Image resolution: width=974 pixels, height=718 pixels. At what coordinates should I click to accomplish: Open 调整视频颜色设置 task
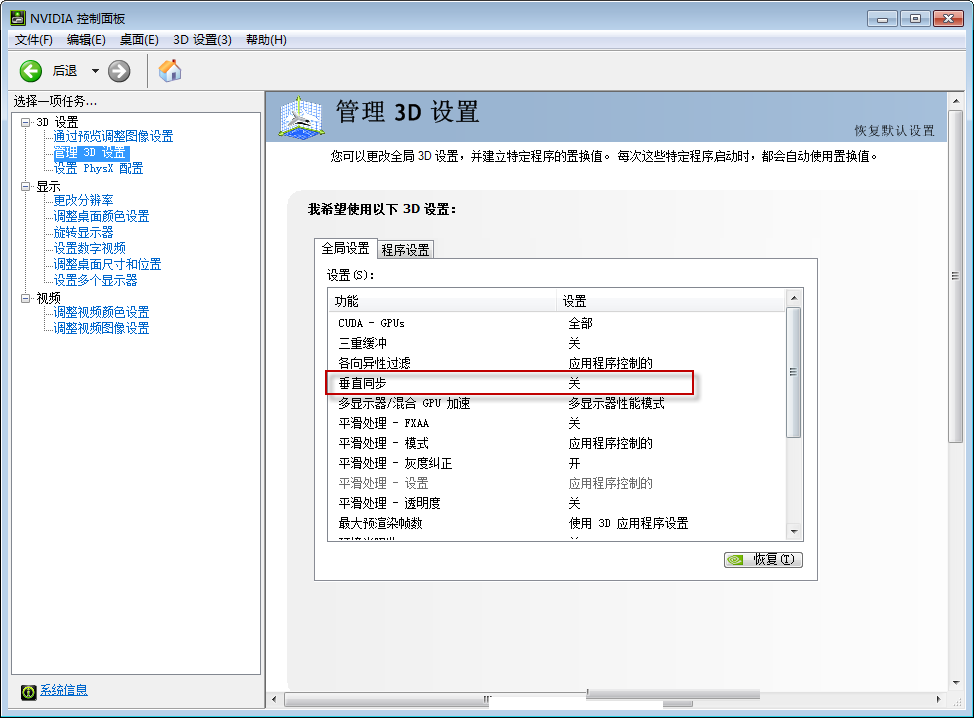(101, 312)
